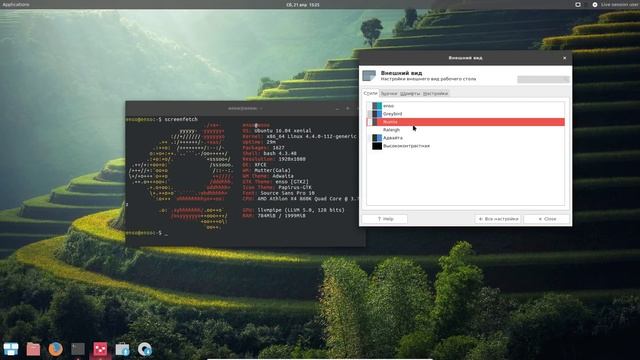Close the Appearance dialog with title bar X
This screenshot has width=640, height=360.
click(564, 58)
